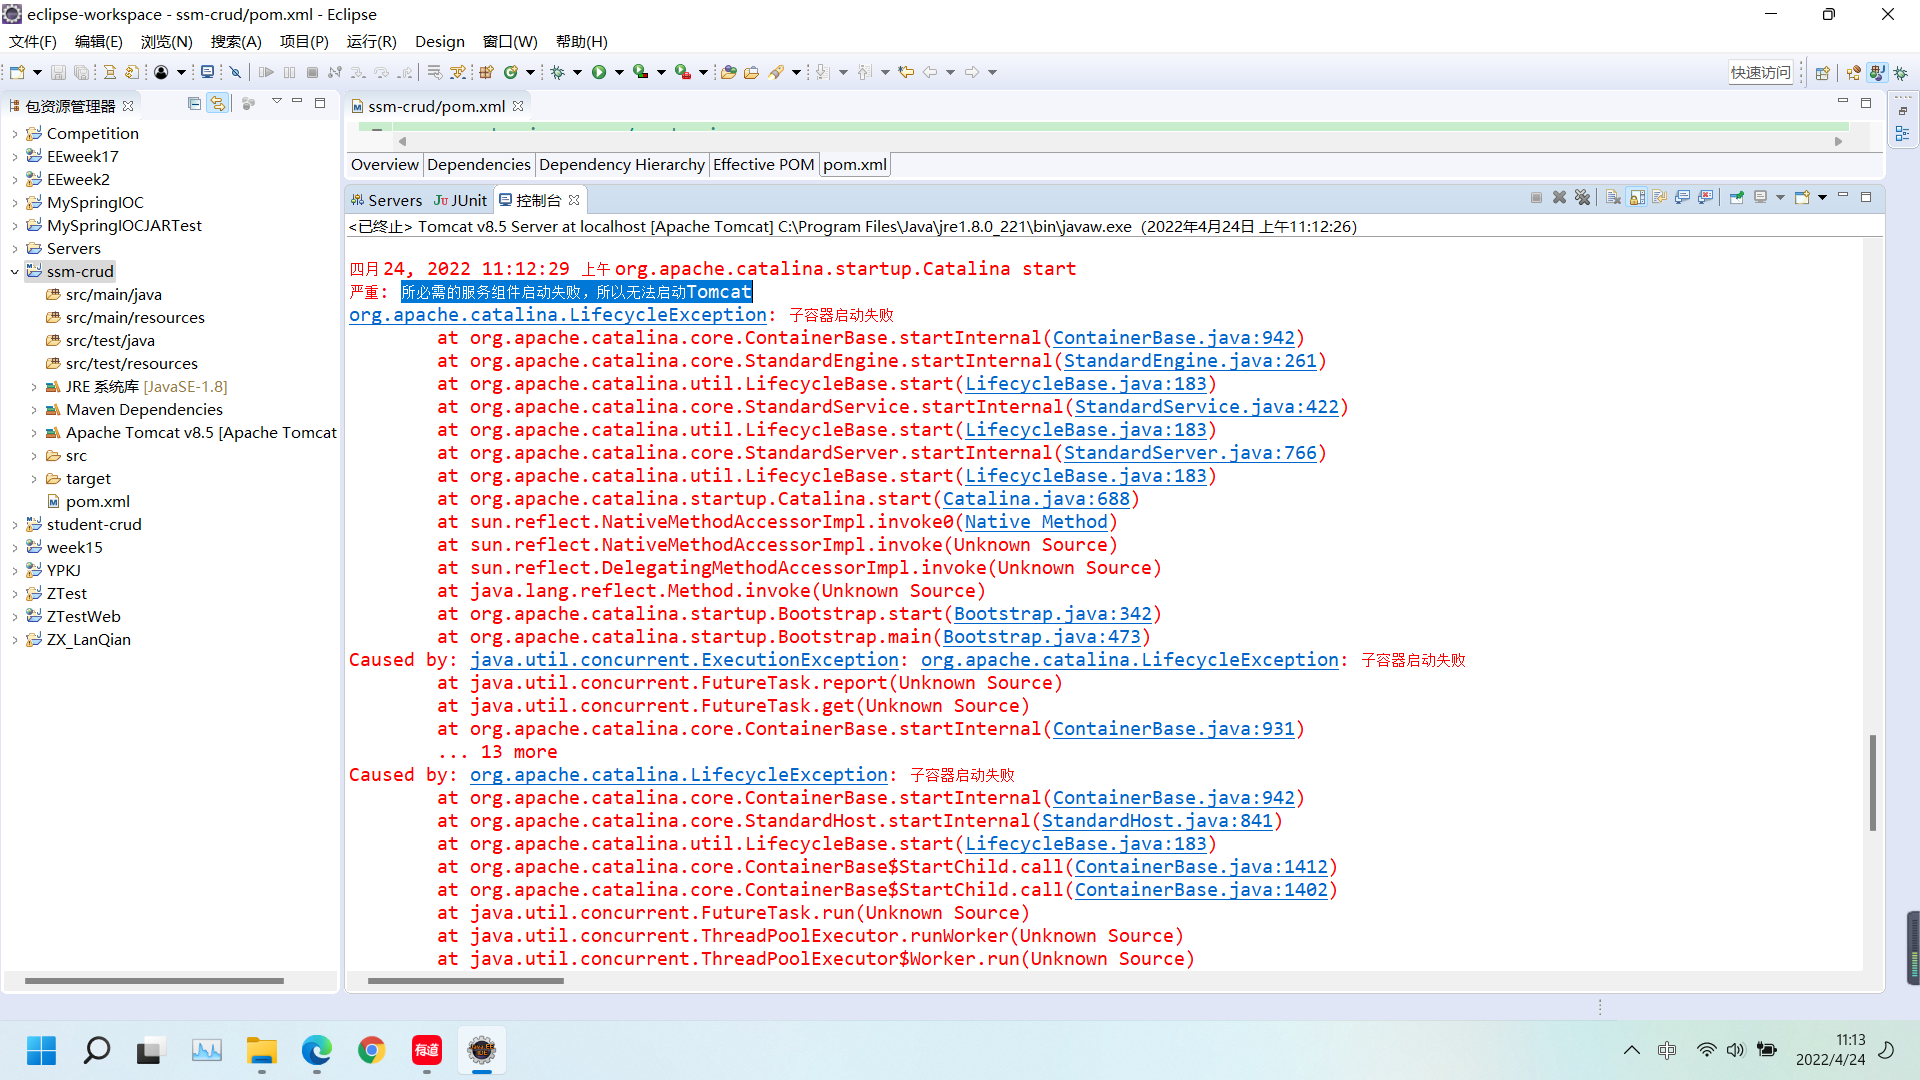Click Collapse All in package explorer
The width and height of the screenshot is (1920, 1080).
[x=194, y=103]
